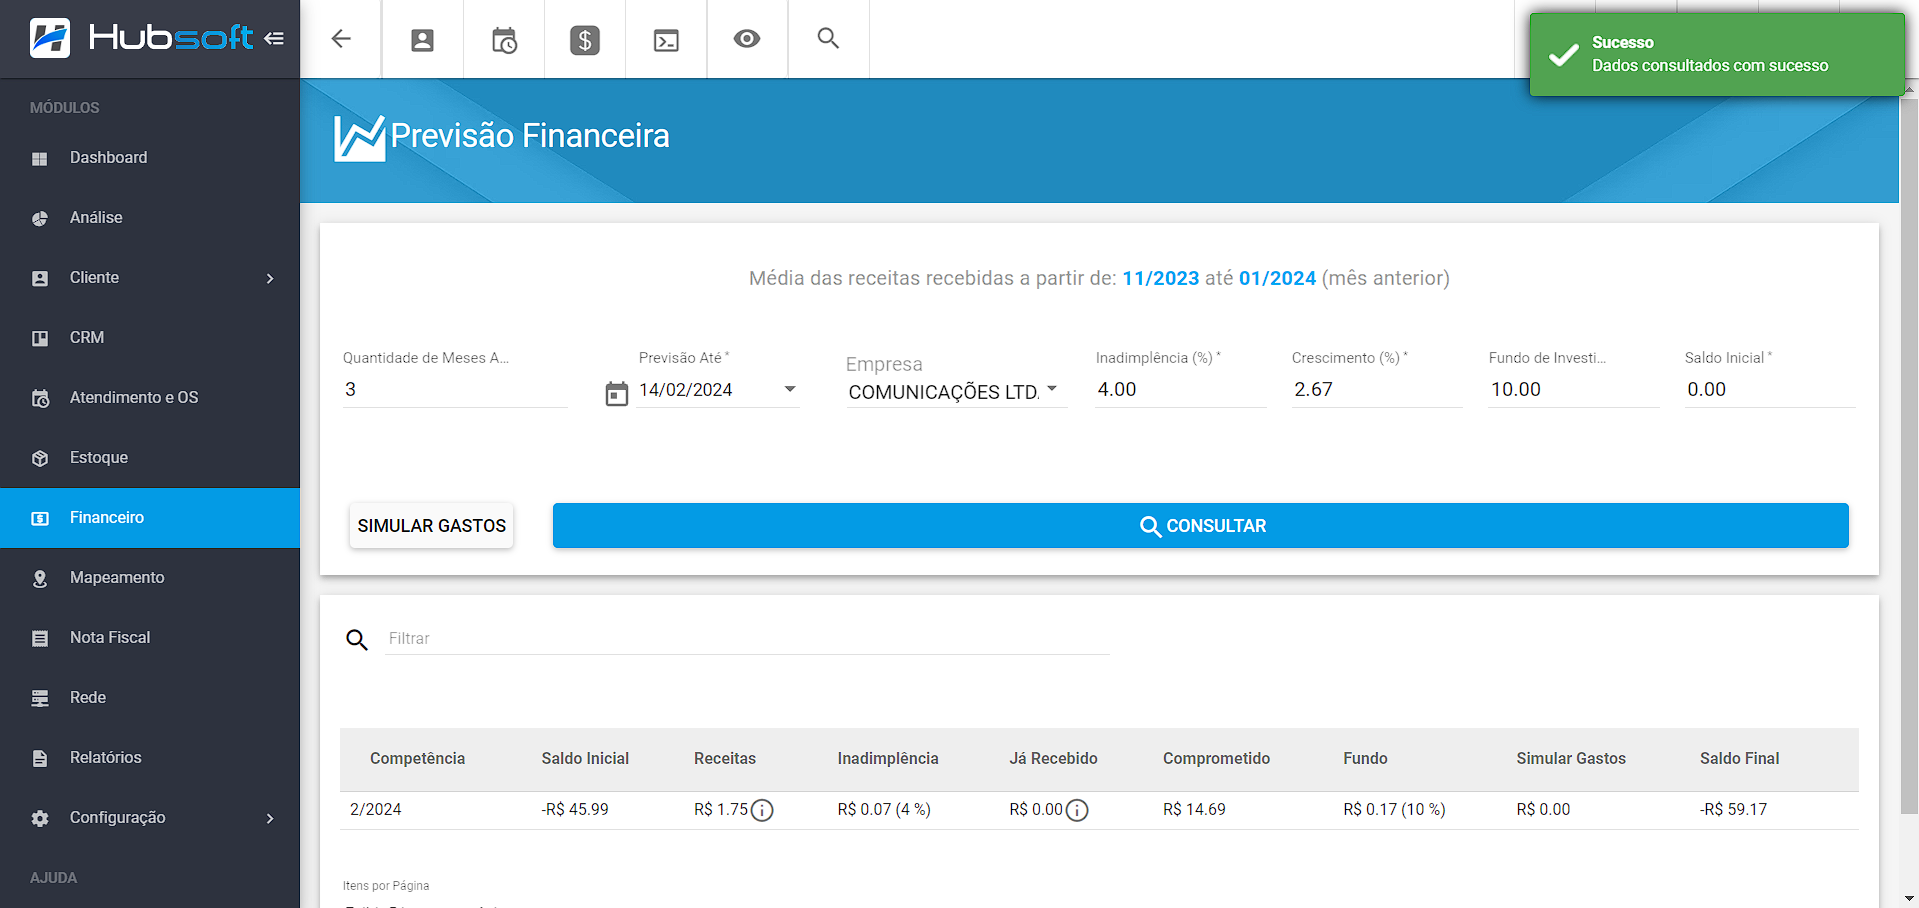Dismiss the Sucesso notification toast
This screenshot has height=908, width=1919.
click(x=1716, y=54)
